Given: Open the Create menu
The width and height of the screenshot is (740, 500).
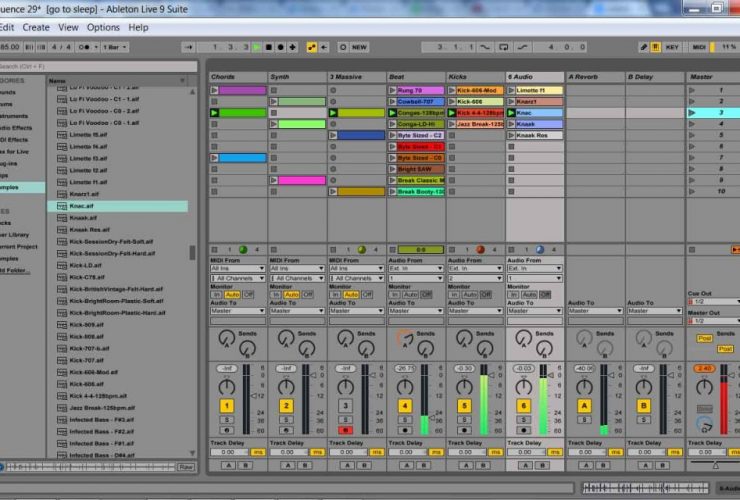Looking at the screenshot, I should tap(36, 27).
